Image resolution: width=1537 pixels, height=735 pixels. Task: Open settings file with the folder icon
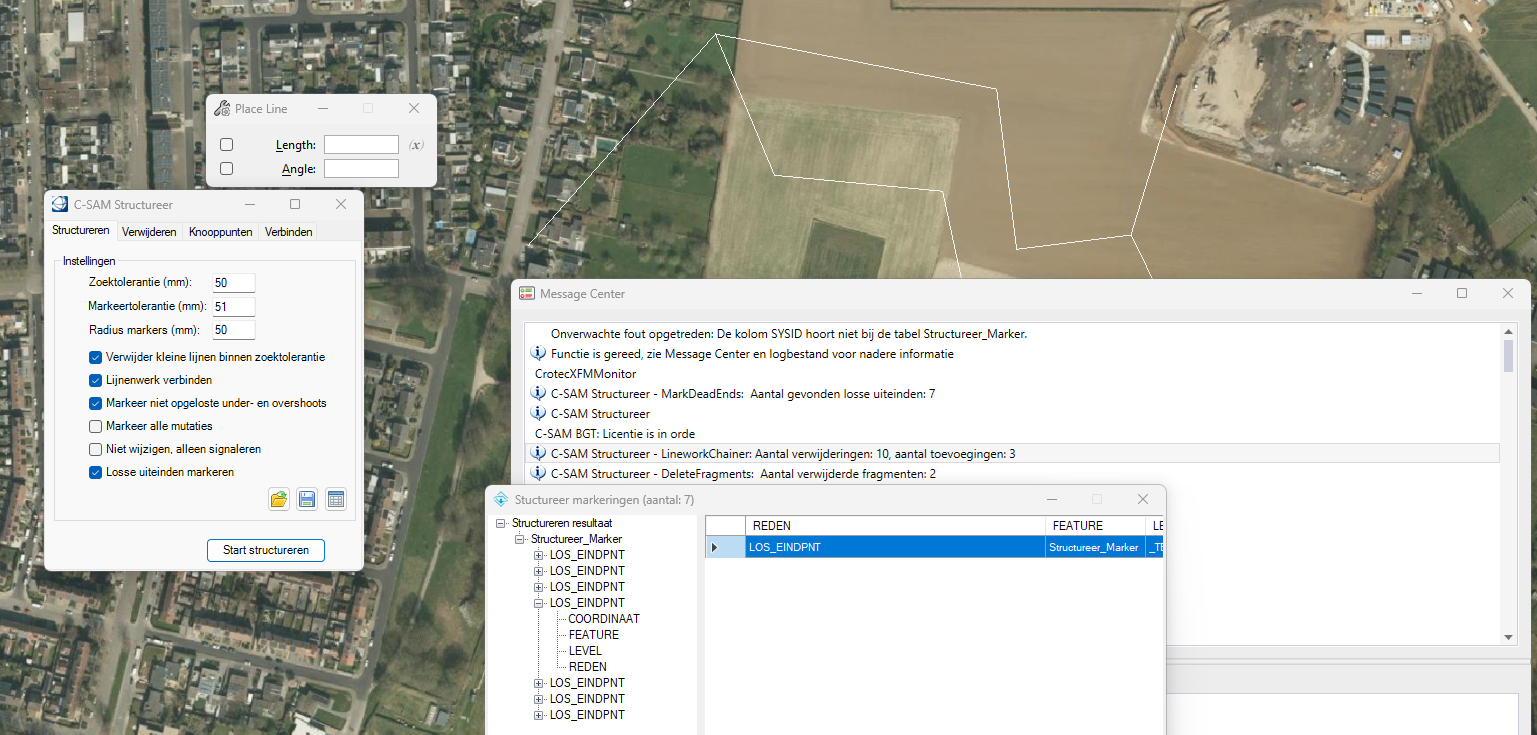pyautogui.click(x=279, y=499)
